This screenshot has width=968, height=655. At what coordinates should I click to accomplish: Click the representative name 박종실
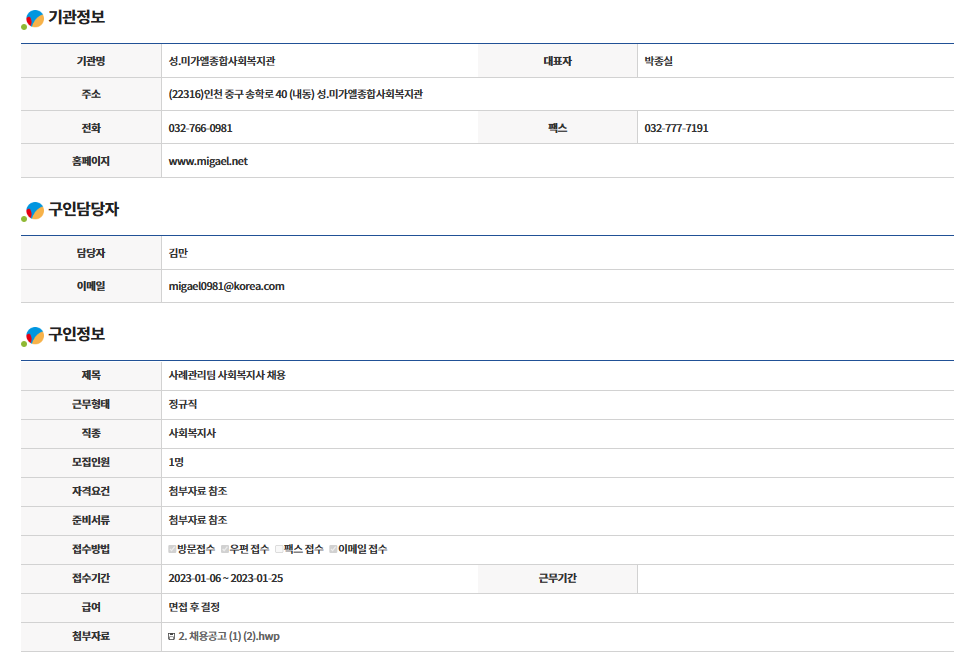(659, 61)
